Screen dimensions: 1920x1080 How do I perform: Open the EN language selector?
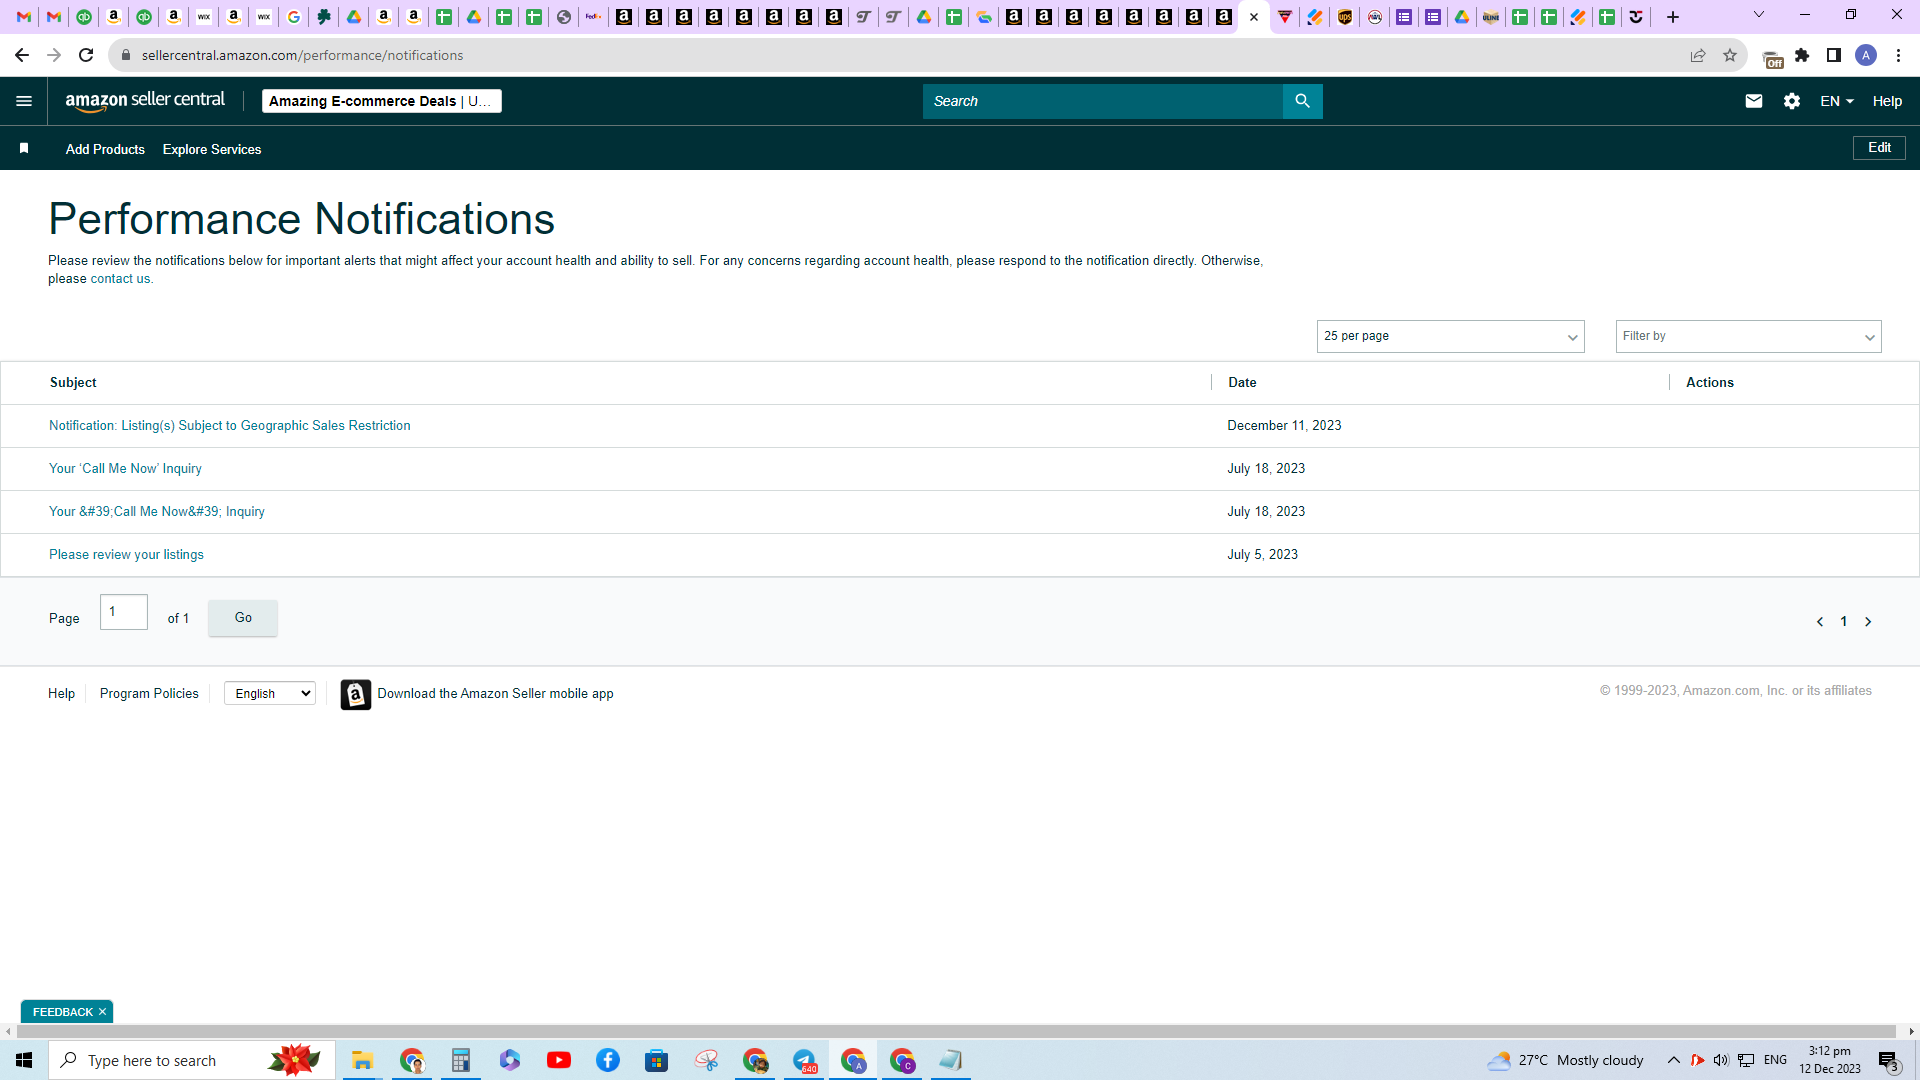click(1836, 101)
